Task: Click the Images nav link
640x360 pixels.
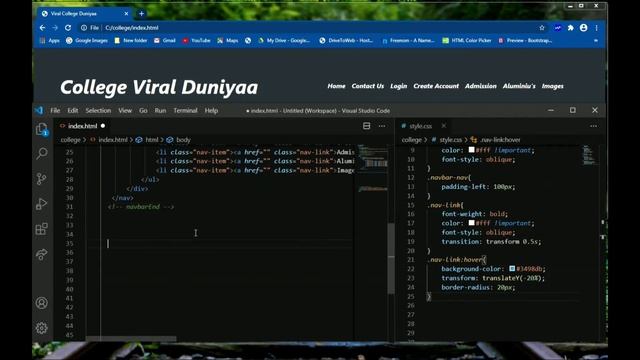Action: pos(553,86)
